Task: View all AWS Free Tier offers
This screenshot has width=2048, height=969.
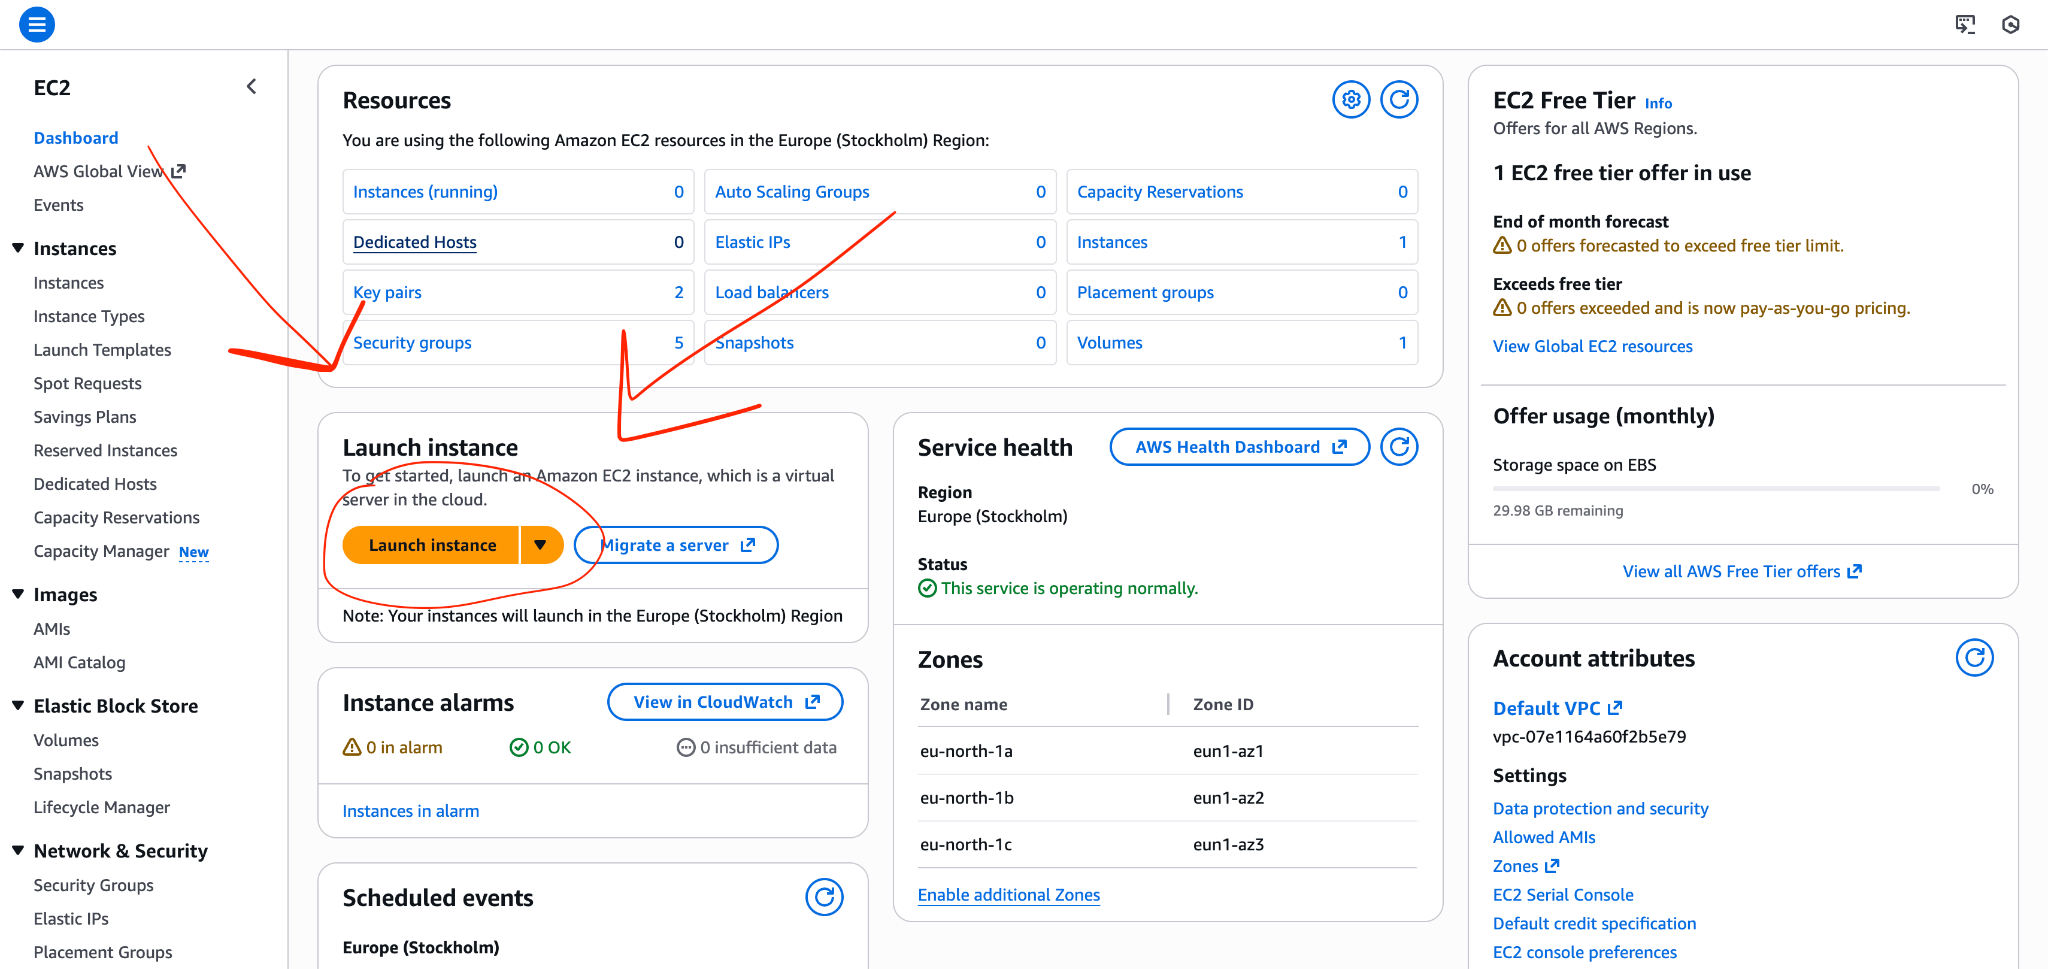Action: click(1741, 571)
